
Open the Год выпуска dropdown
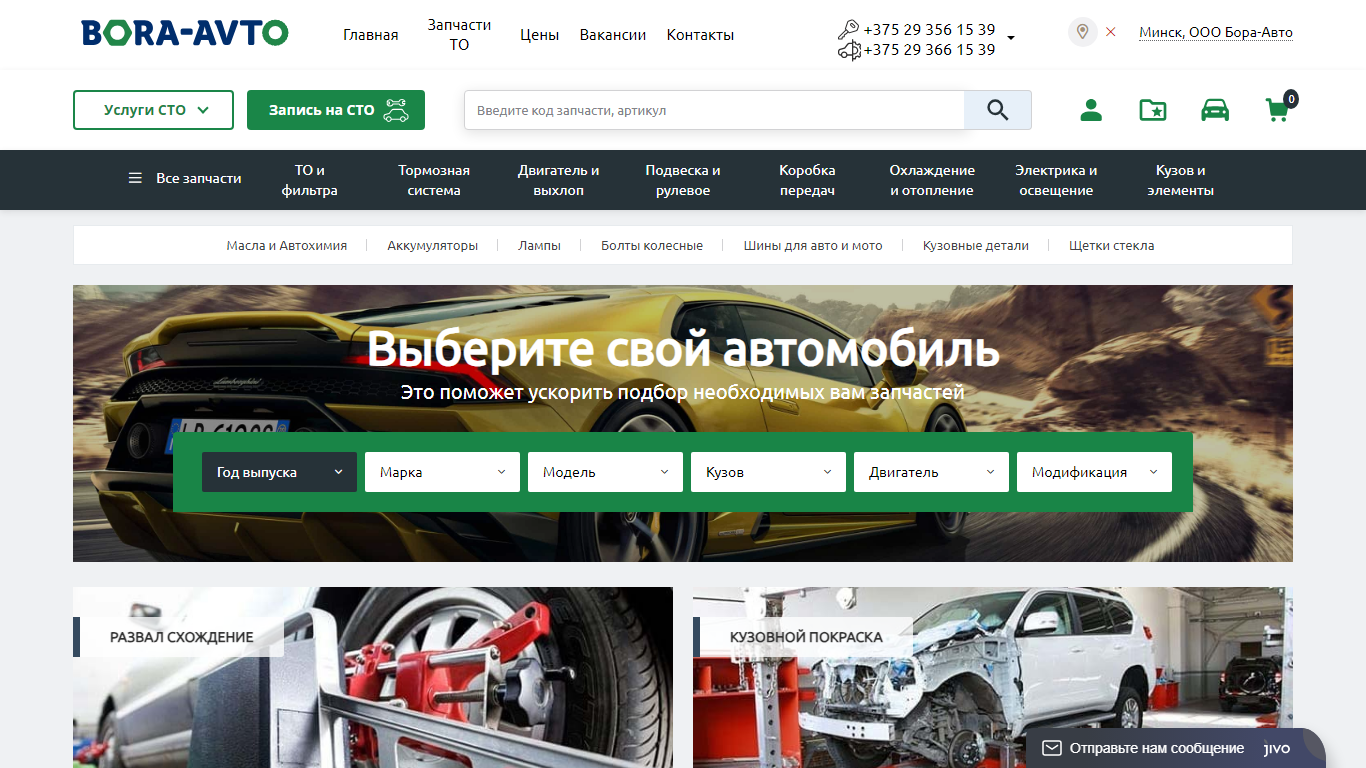click(279, 472)
